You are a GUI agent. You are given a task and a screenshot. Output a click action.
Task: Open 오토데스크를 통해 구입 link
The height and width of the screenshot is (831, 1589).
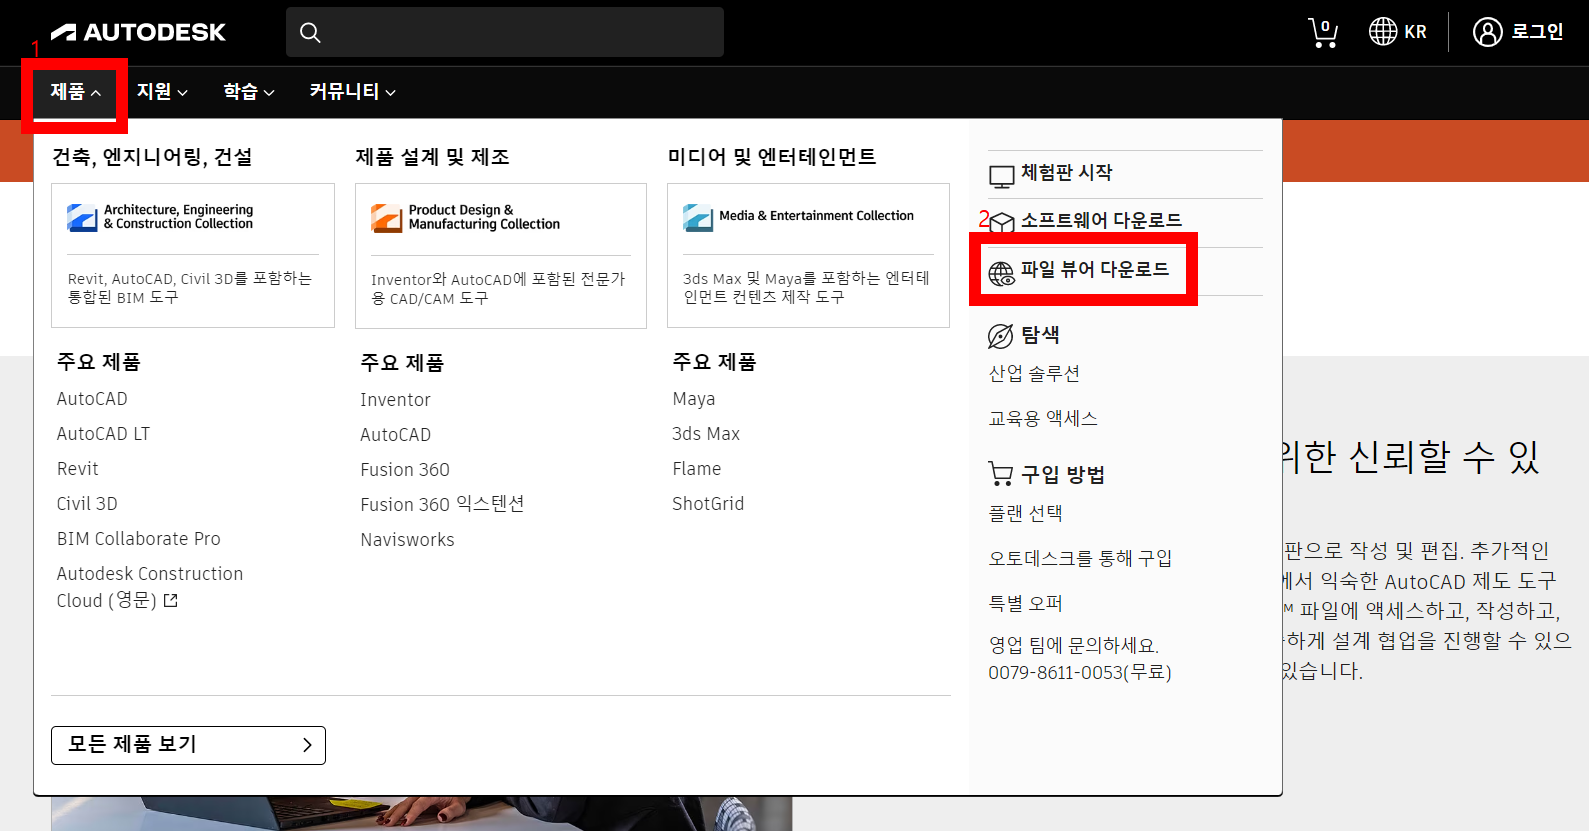[x=1080, y=558]
